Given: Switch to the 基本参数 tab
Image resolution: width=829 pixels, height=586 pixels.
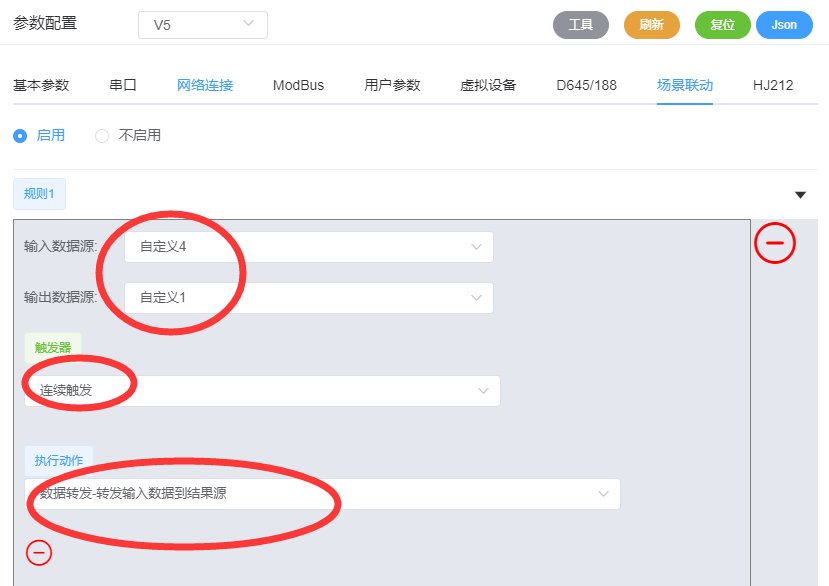Looking at the screenshot, I should click(x=41, y=85).
